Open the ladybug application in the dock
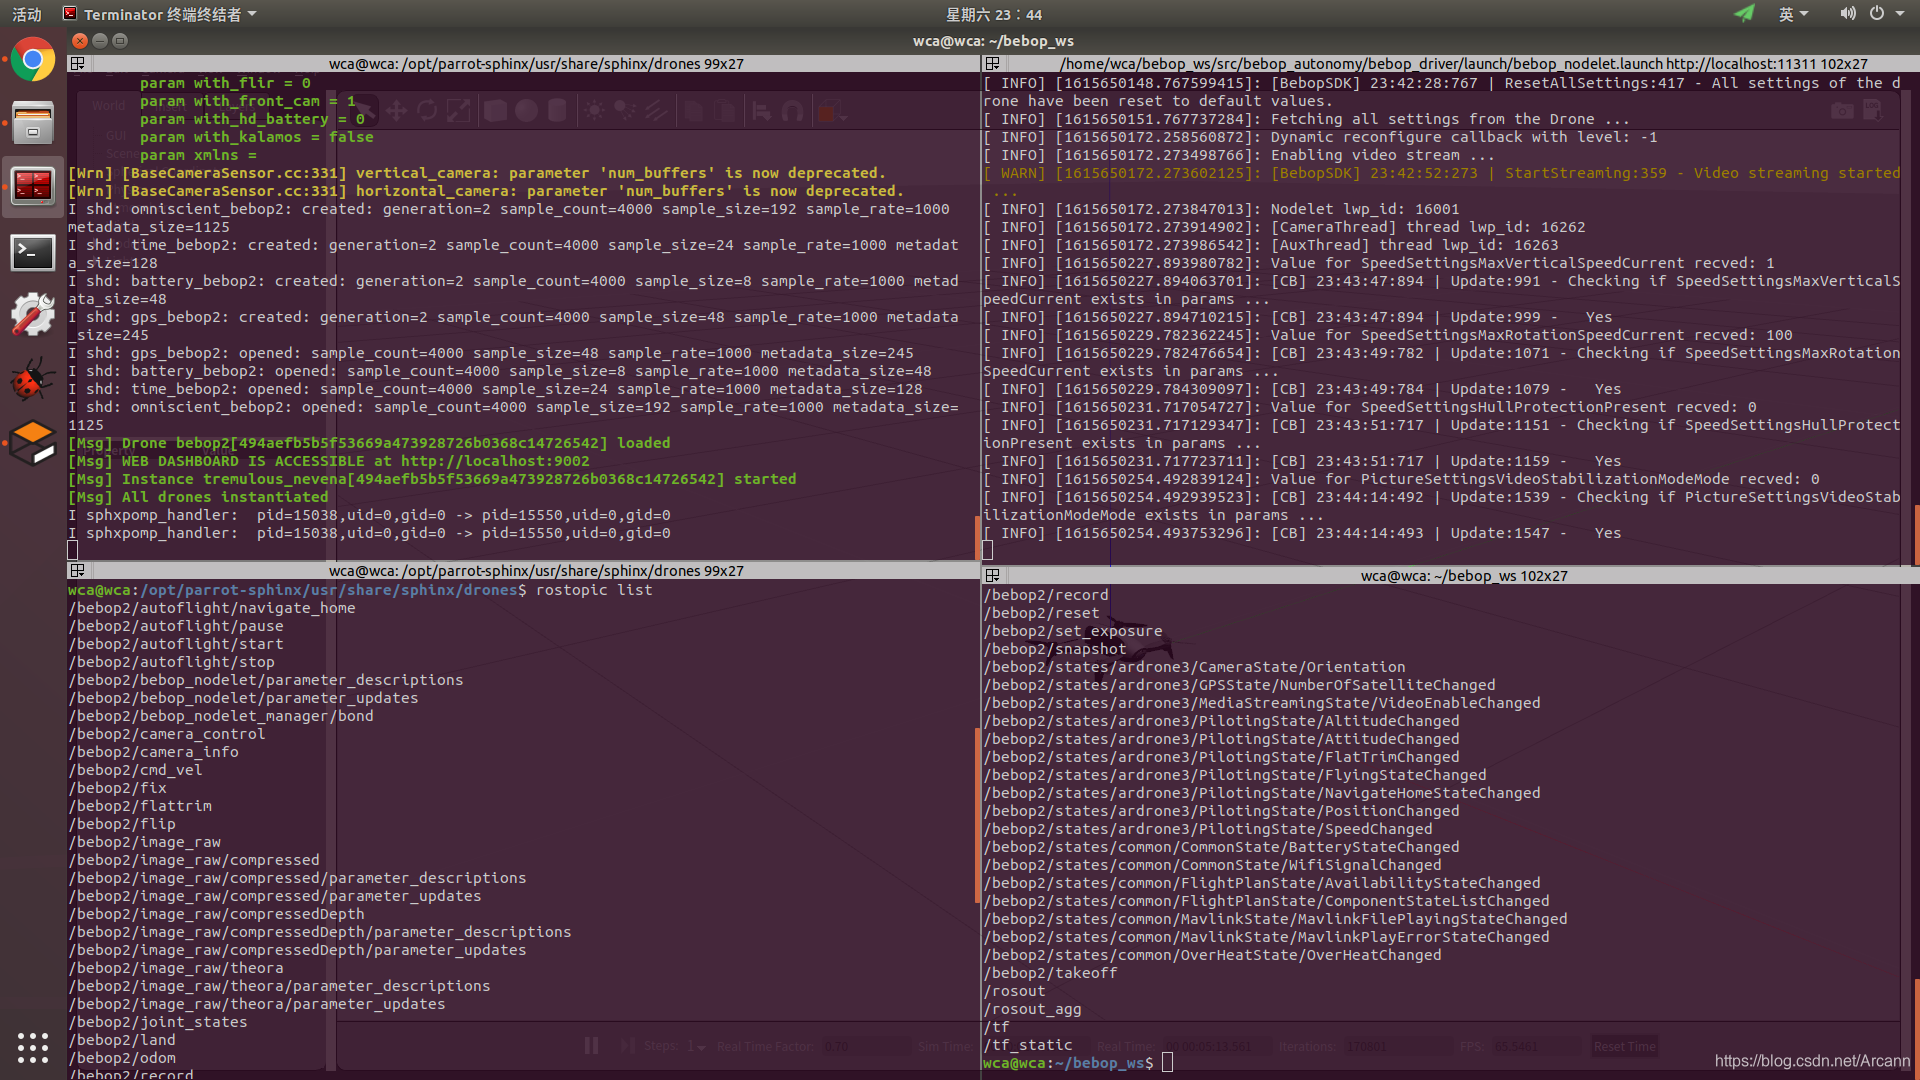Image resolution: width=1920 pixels, height=1080 pixels. point(33,380)
